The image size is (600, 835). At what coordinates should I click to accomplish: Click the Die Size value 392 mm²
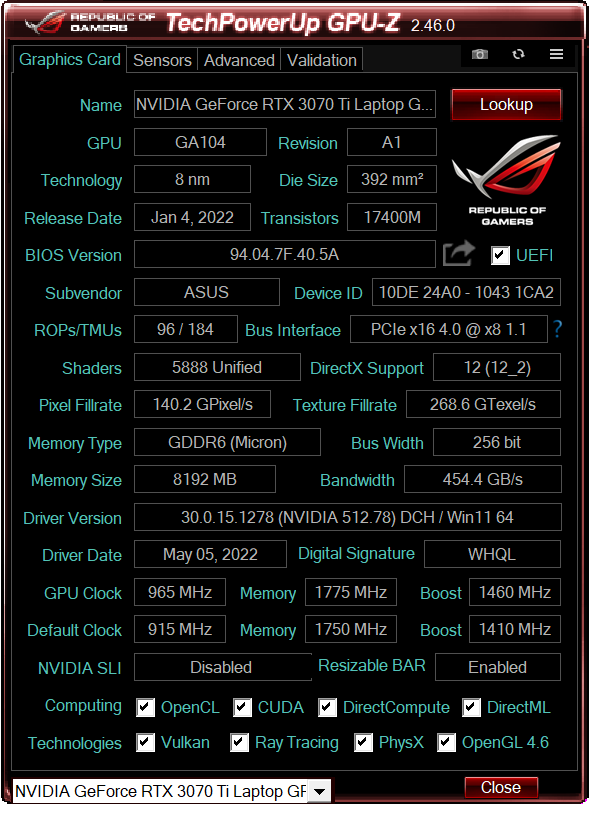[392, 179]
